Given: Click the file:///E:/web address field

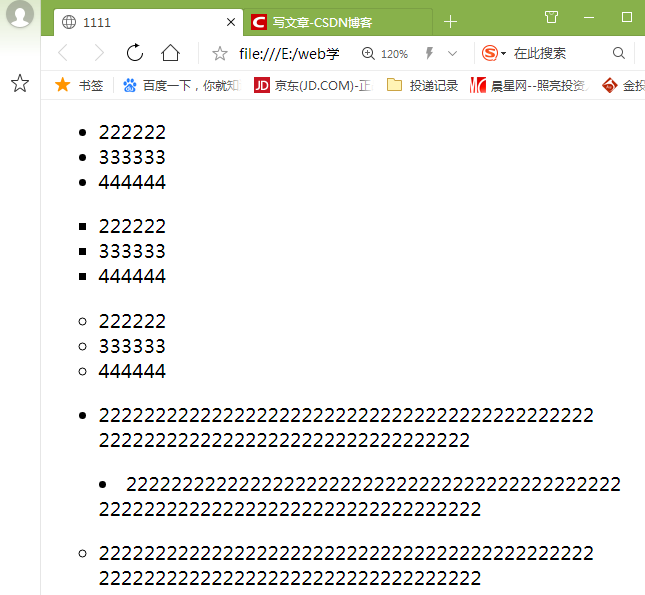Looking at the screenshot, I should click(290, 54).
